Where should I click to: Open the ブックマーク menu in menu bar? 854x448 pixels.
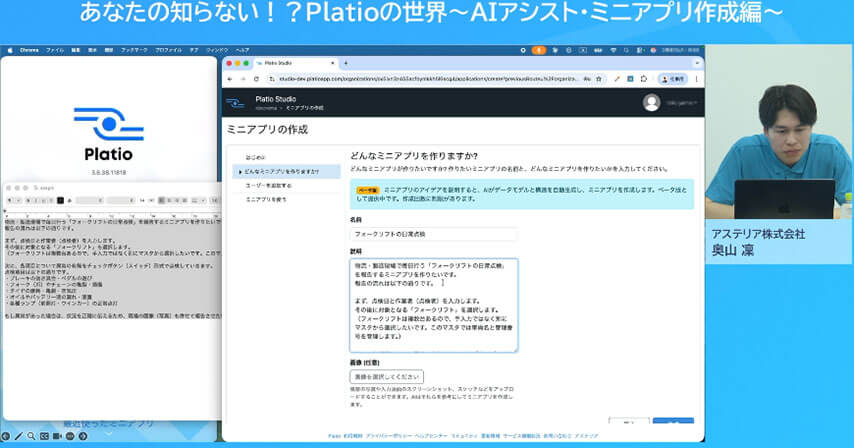coord(134,50)
